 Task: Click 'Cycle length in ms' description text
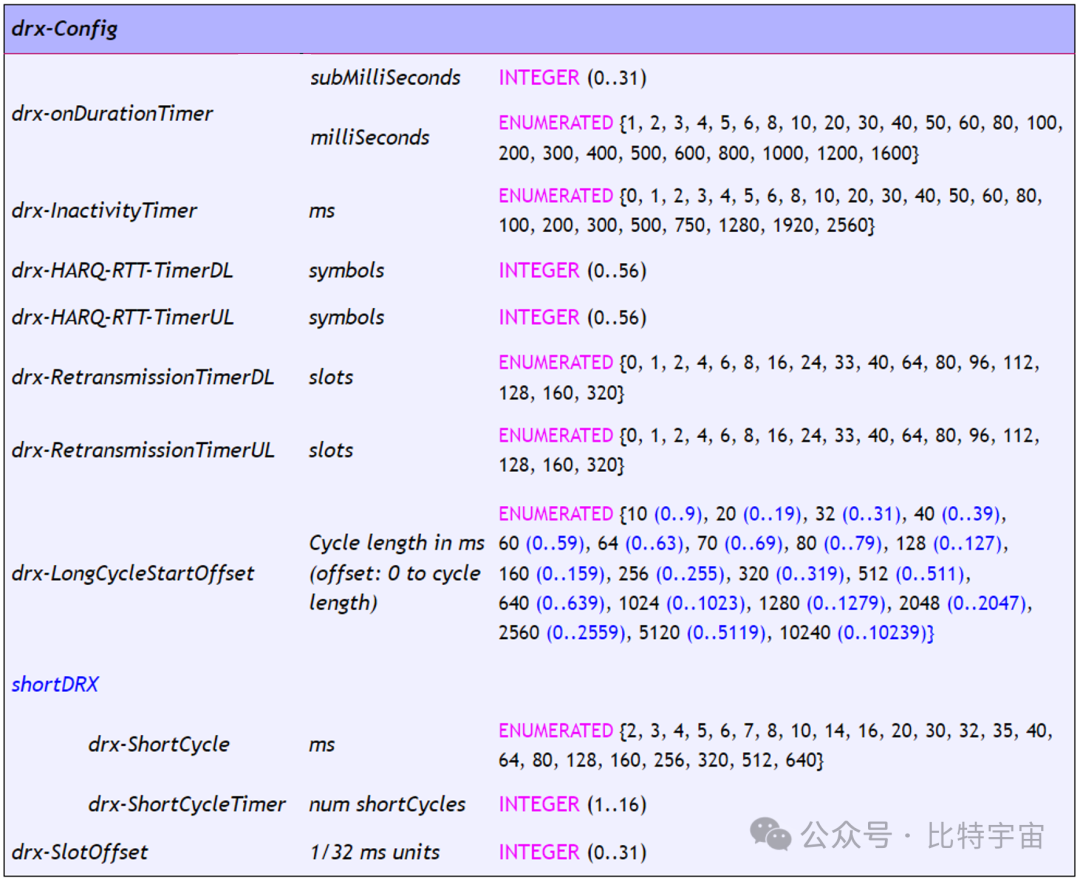tap(397, 544)
